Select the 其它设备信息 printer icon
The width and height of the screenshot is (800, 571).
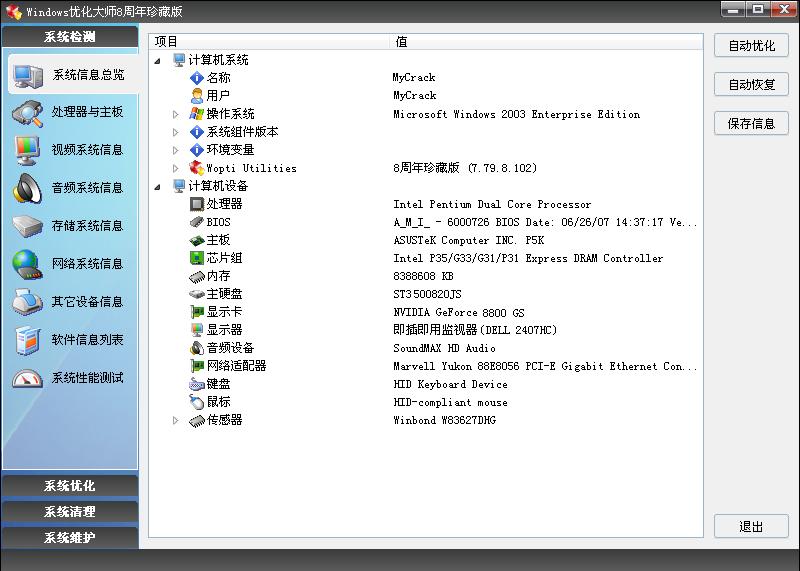pyautogui.click(x=28, y=302)
